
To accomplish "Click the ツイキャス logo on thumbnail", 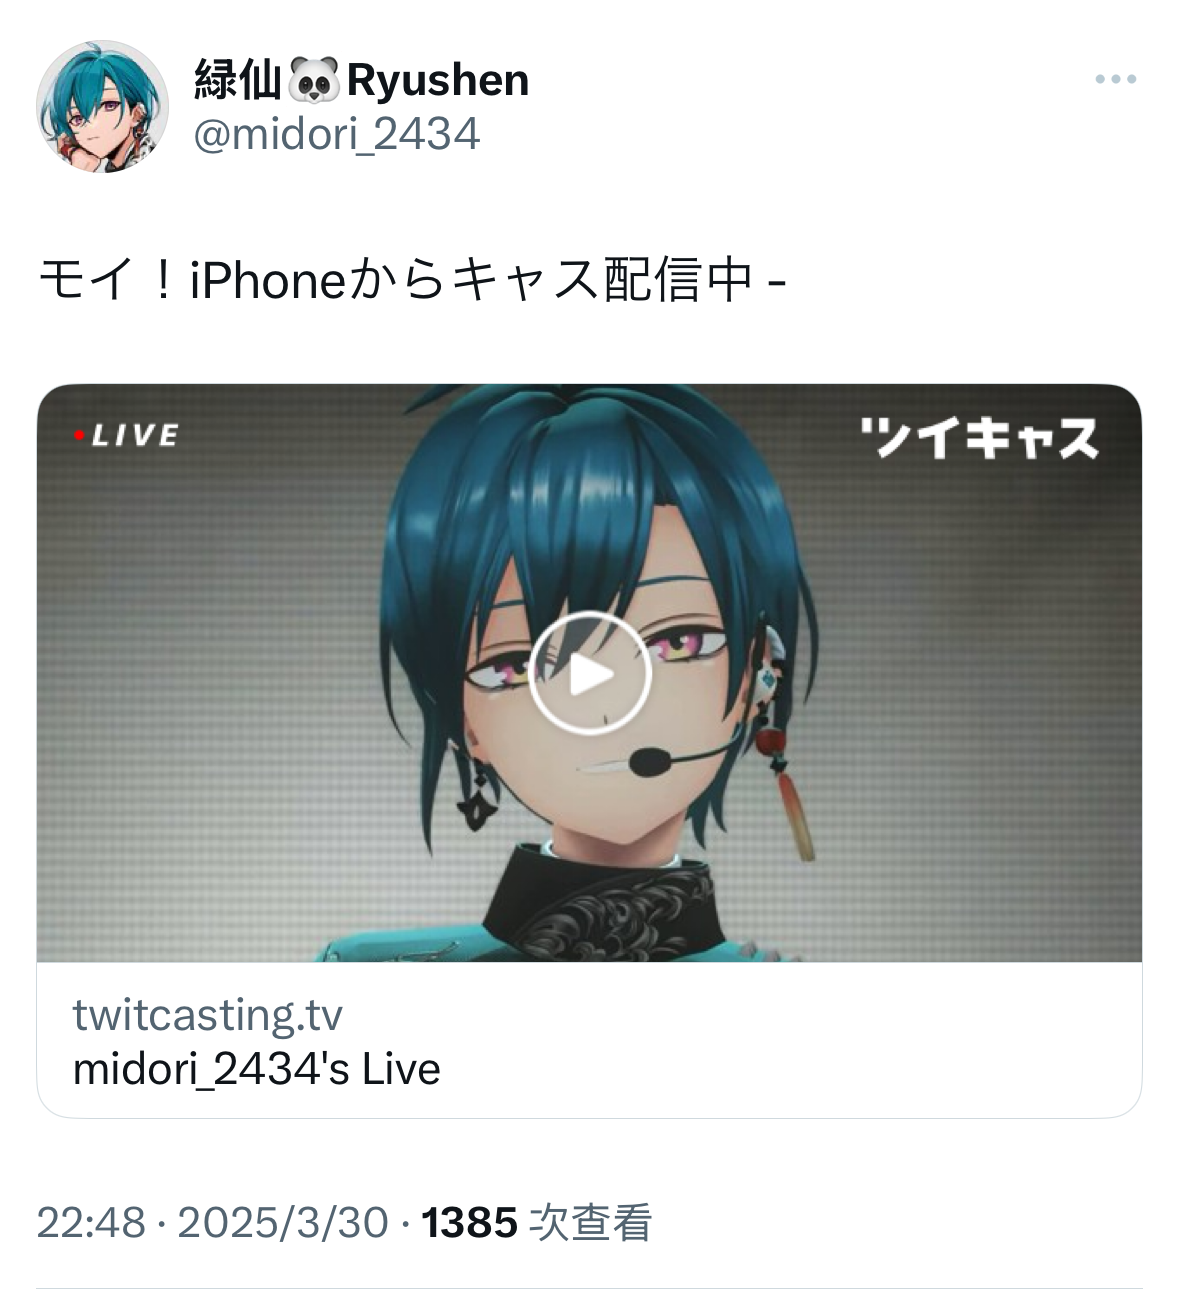I will [x=979, y=438].
